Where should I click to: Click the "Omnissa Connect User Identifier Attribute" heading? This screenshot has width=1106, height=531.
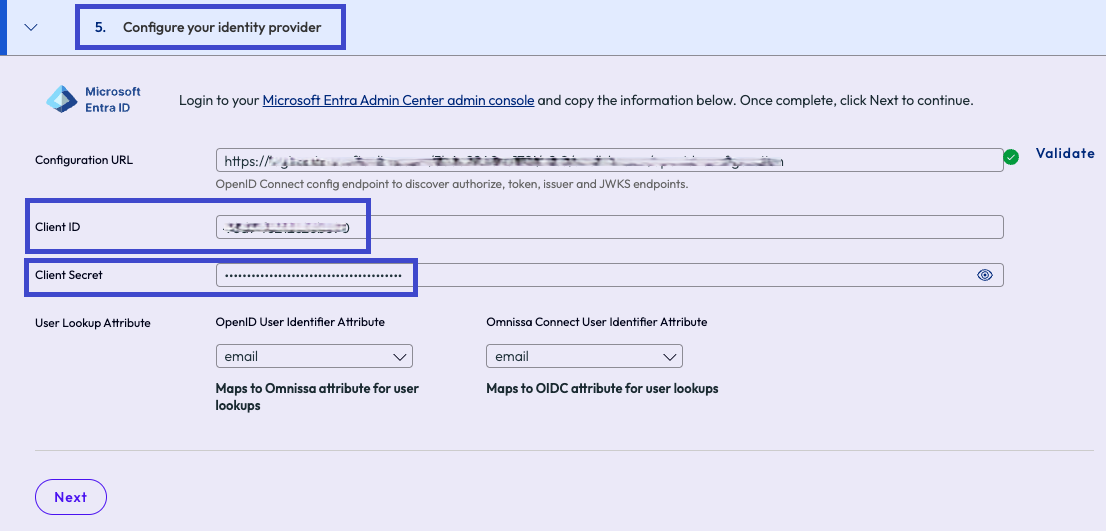coord(597,322)
